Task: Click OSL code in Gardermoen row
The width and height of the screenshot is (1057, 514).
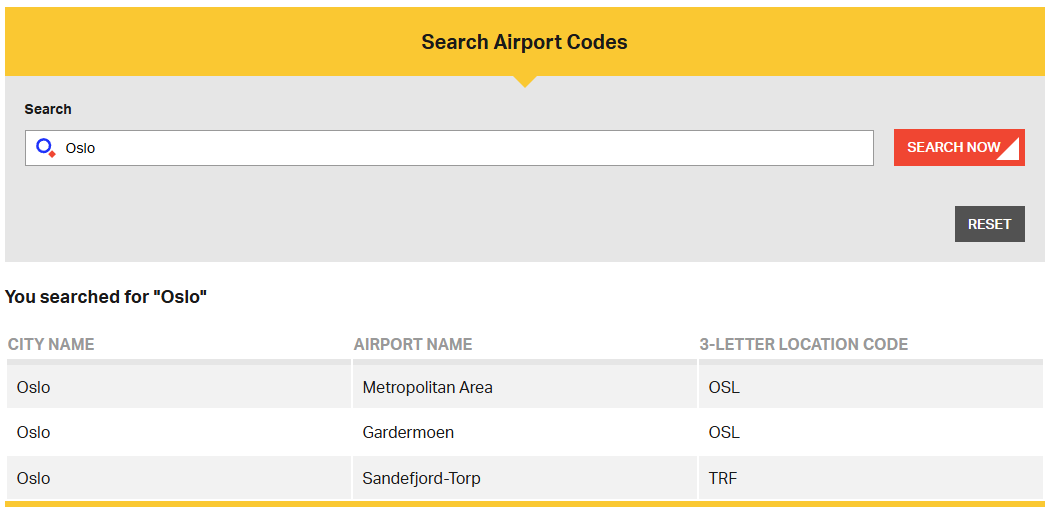Action: click(724, 432)
